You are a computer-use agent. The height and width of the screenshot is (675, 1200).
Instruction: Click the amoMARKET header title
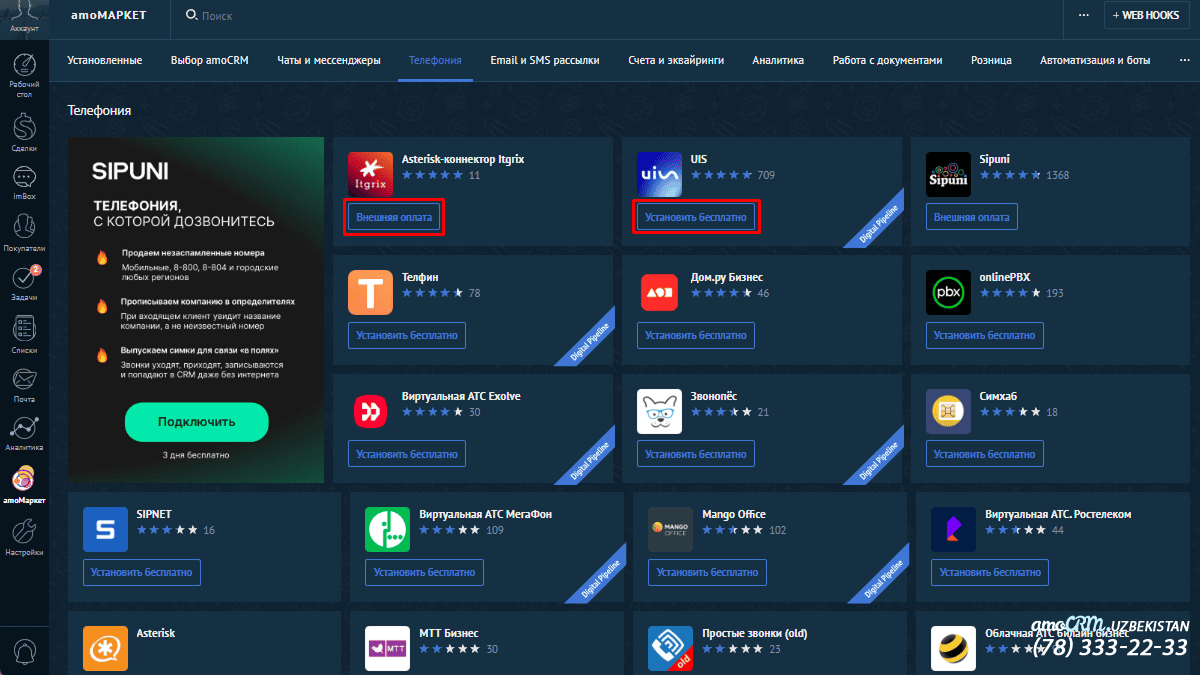(109, 16)
